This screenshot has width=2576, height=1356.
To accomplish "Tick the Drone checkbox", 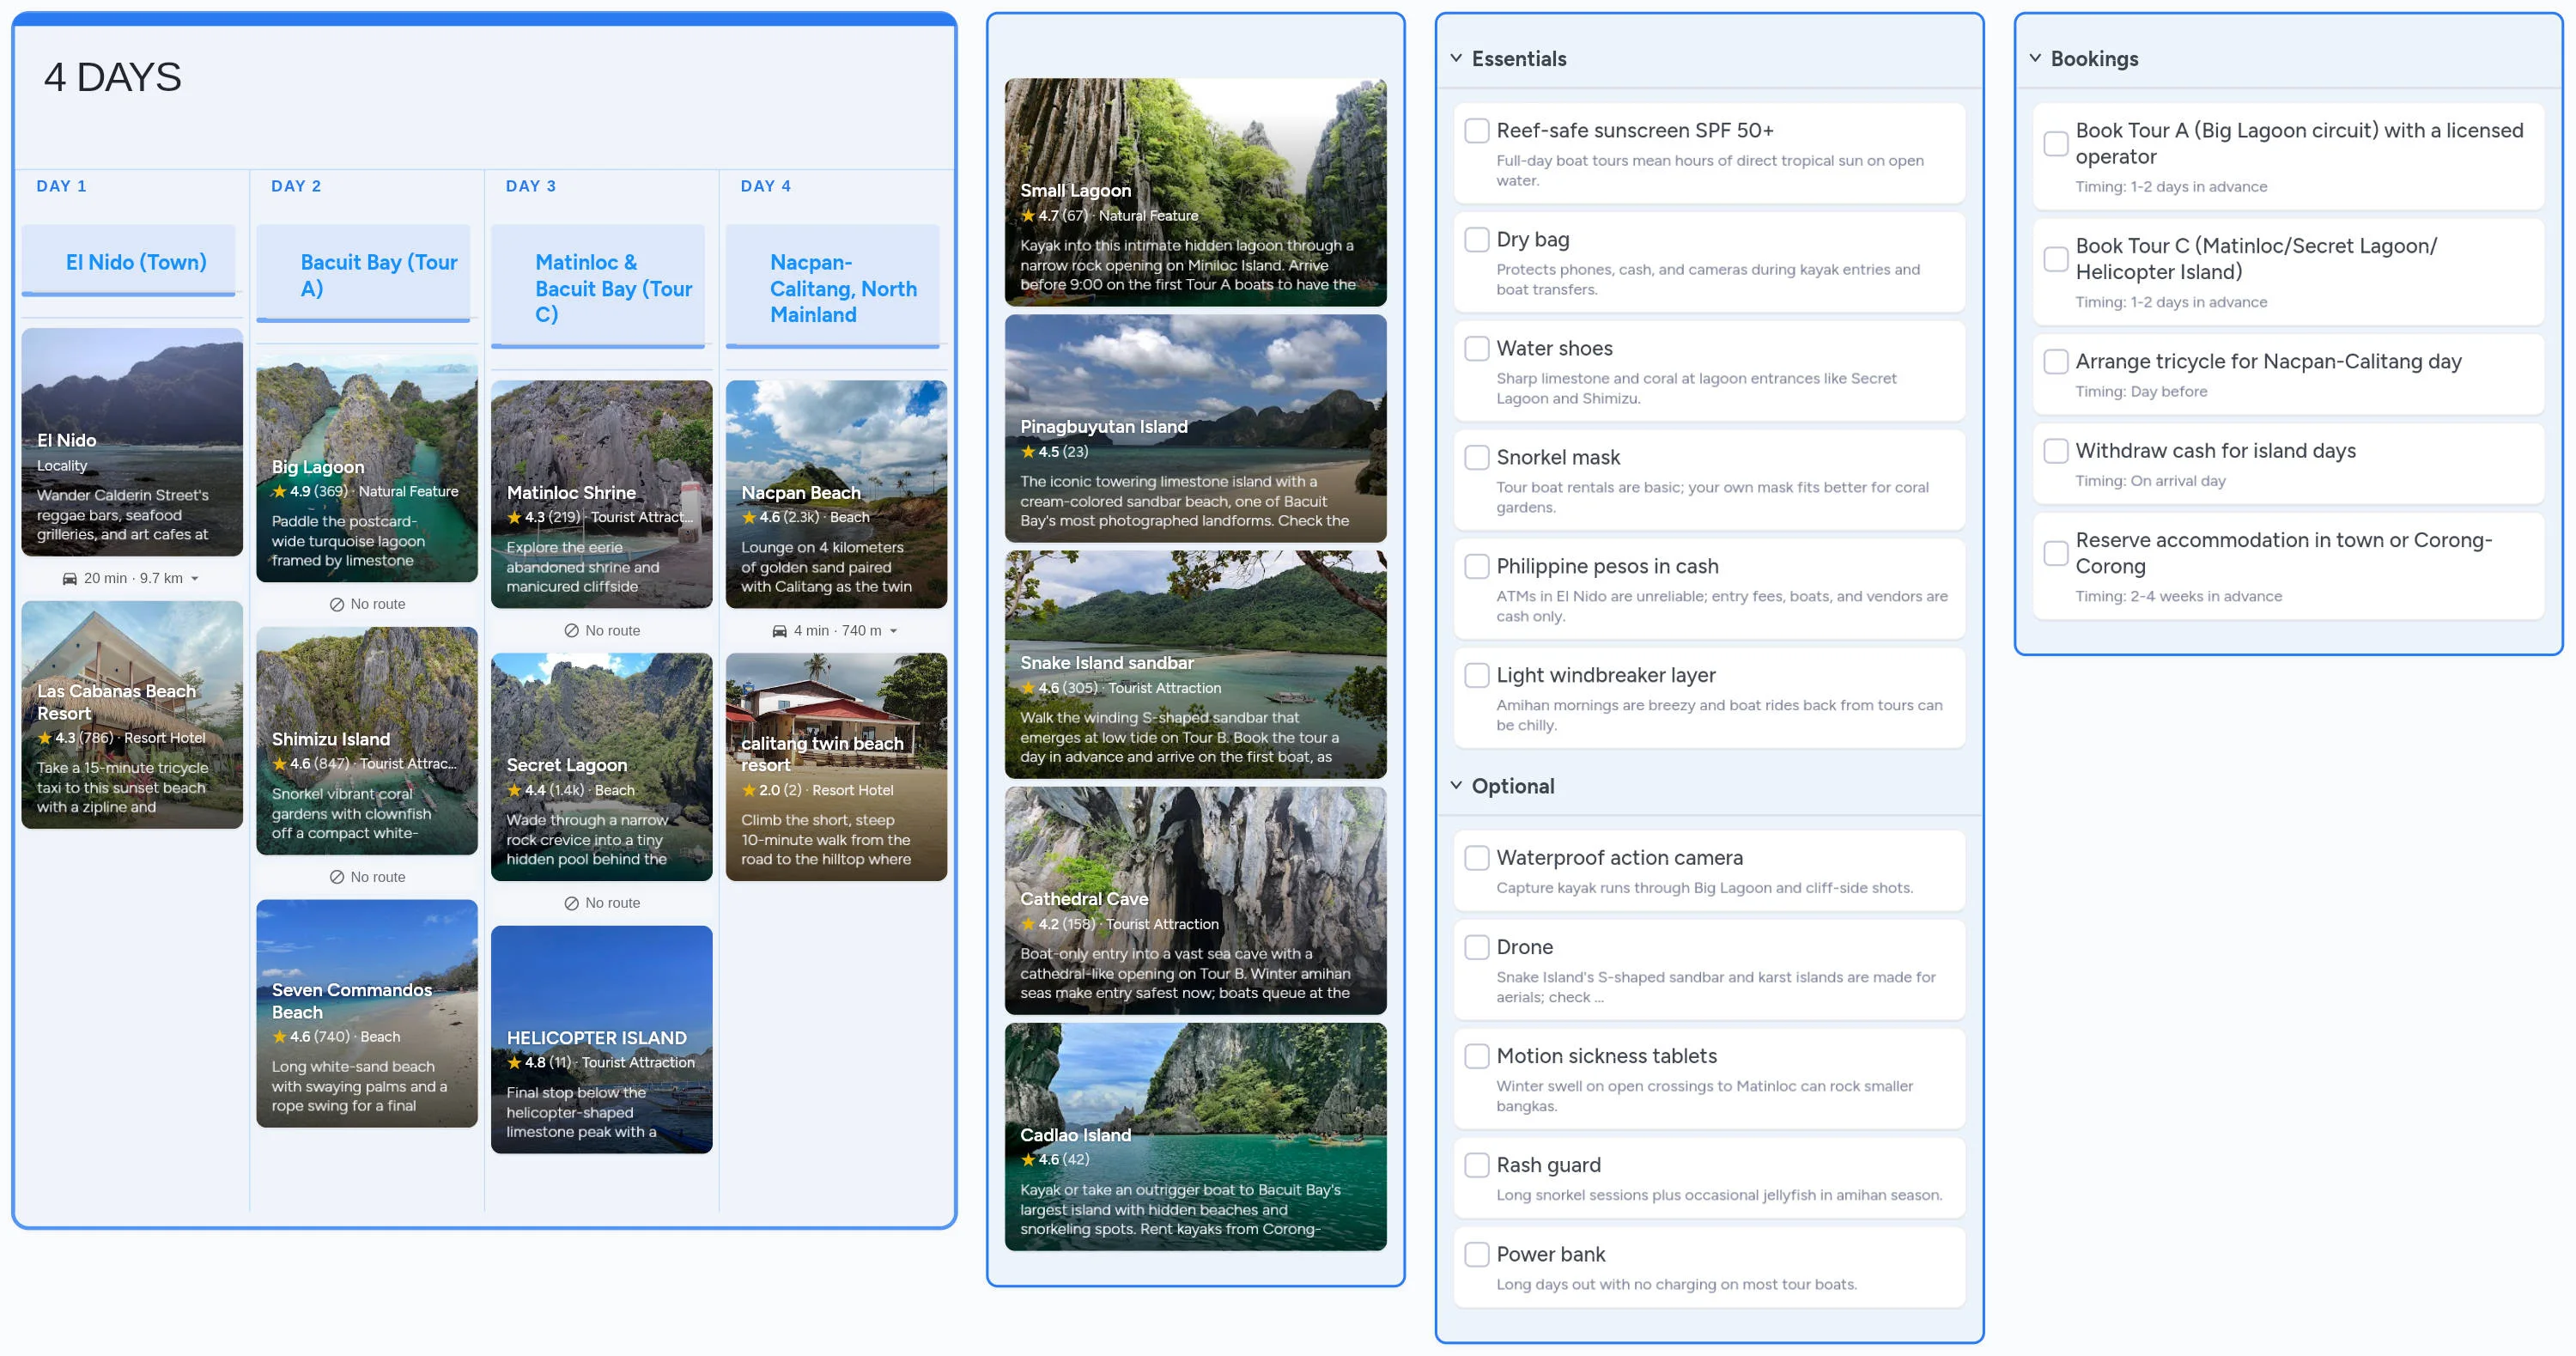I will 1477,947.
